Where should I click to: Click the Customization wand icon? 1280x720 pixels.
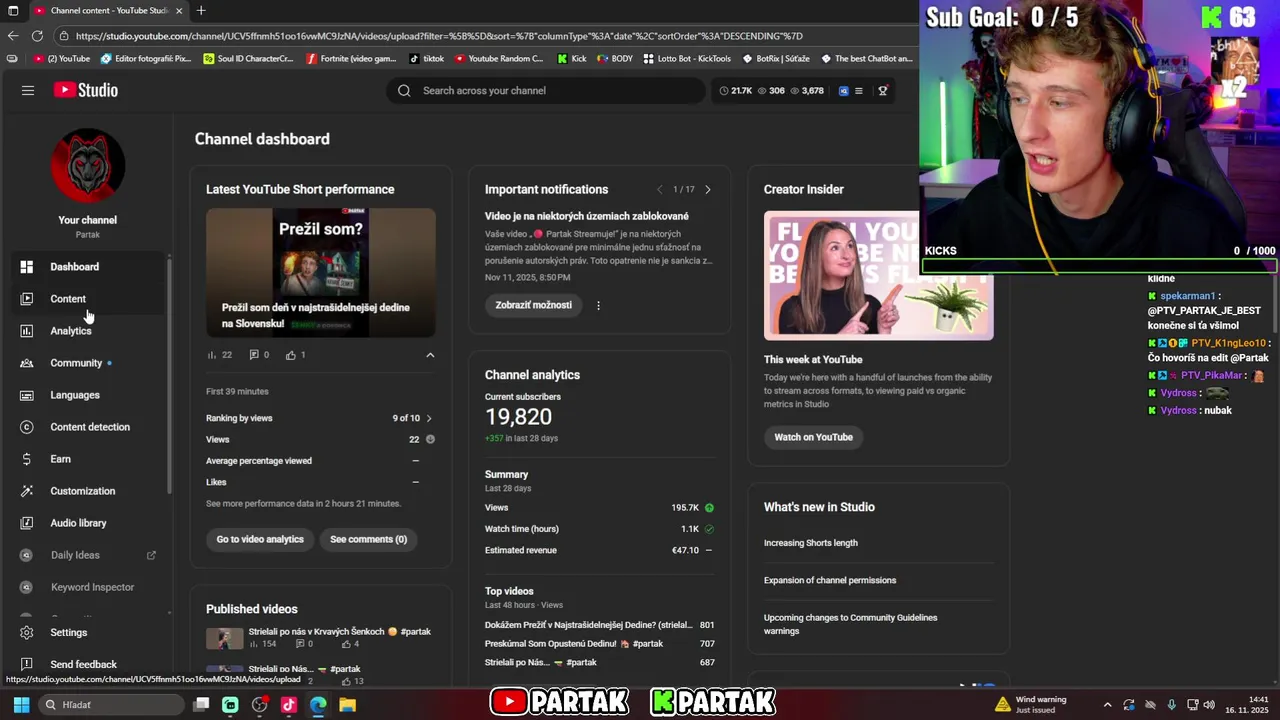click(27, 491)
